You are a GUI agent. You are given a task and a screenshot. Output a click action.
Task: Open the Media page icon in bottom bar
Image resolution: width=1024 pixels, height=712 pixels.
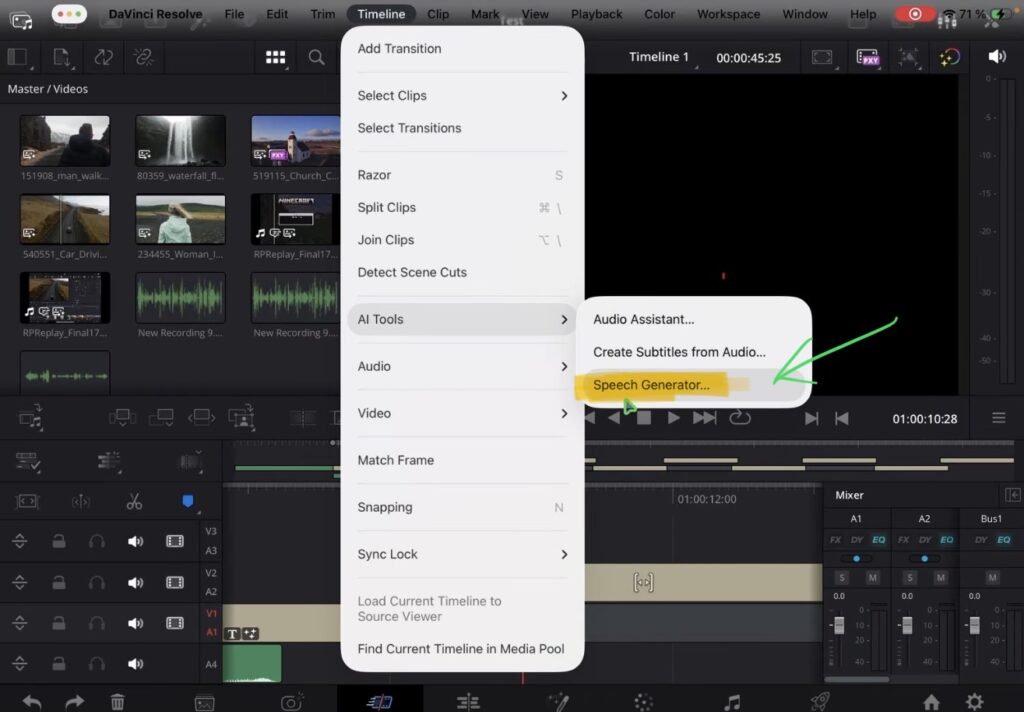tap(204, 703)
